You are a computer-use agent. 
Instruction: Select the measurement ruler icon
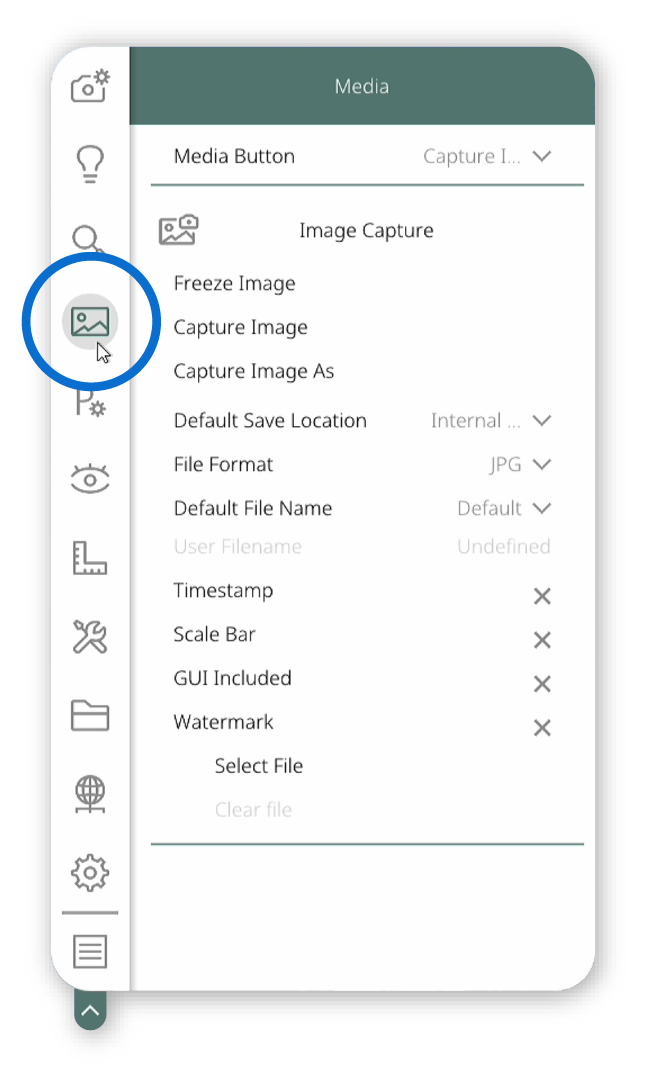(90, 557)
